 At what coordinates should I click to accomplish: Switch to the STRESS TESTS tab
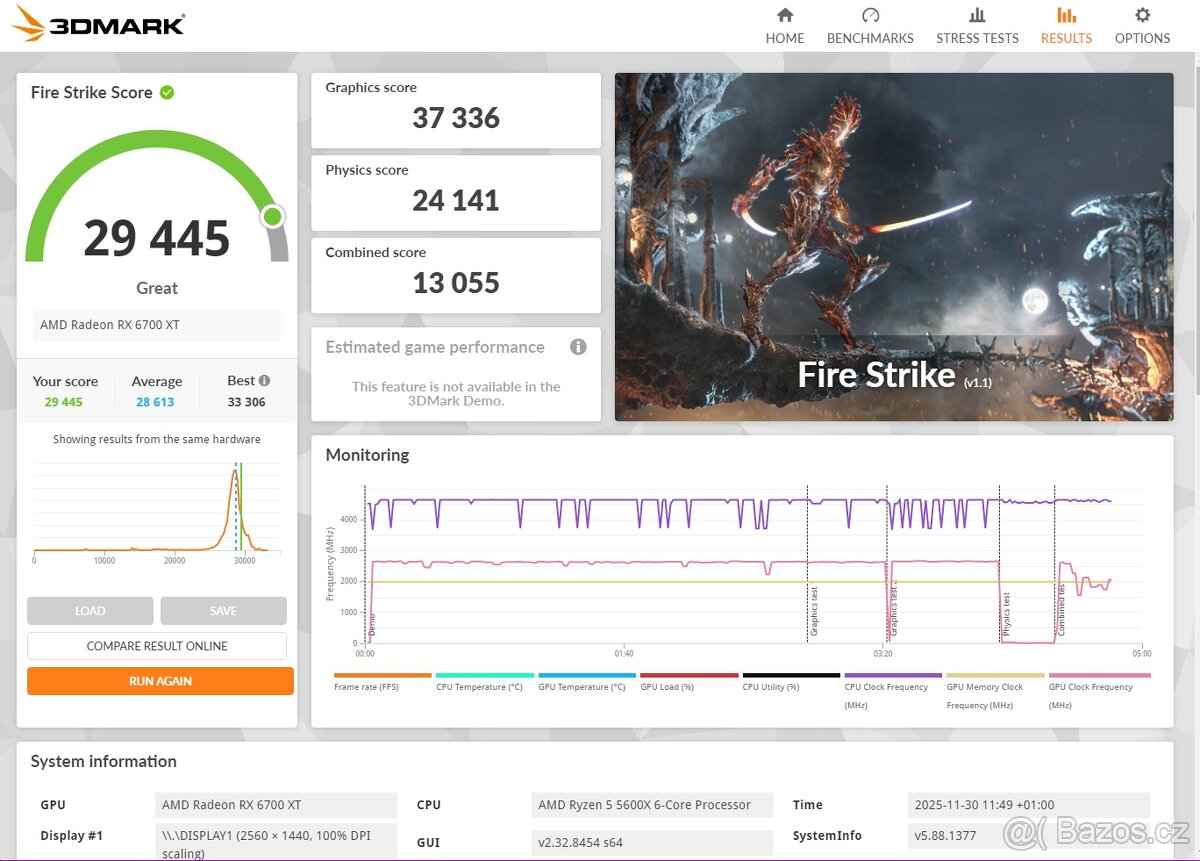pyautogui.click(x=977, y=15)
